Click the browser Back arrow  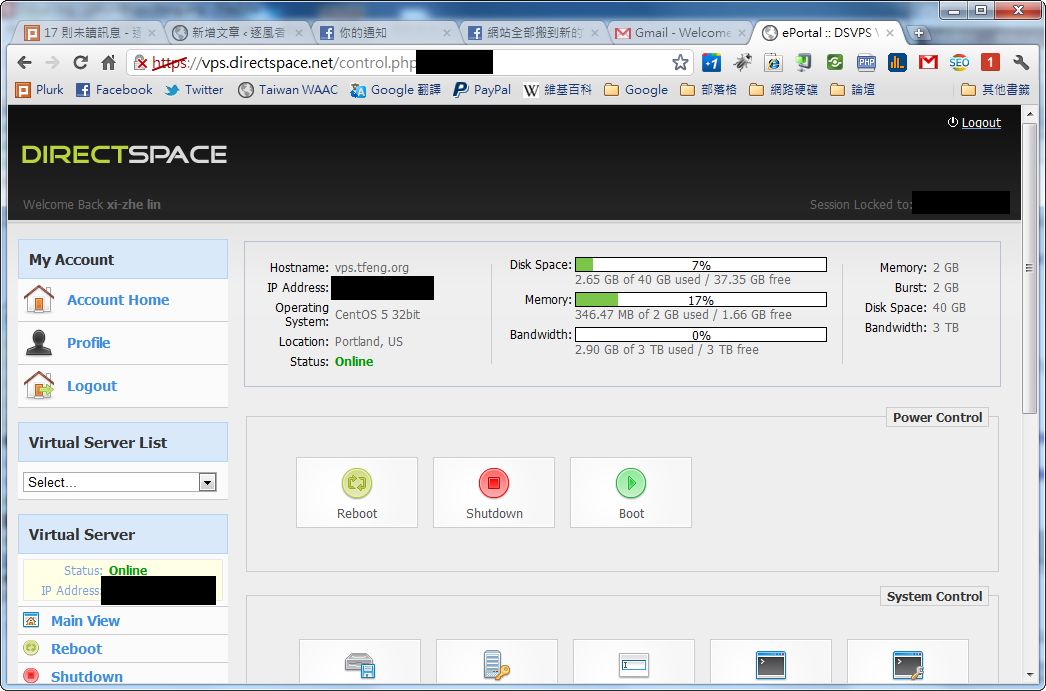tap(25, 63)
